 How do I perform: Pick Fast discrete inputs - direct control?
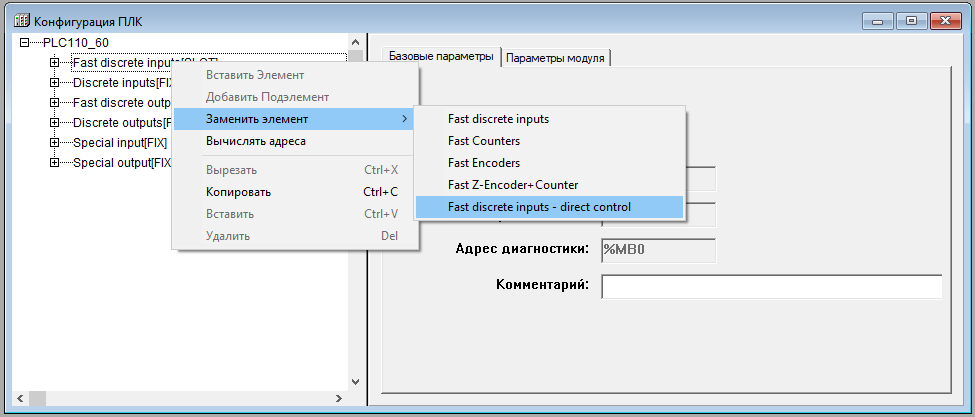tap(540, 207)
